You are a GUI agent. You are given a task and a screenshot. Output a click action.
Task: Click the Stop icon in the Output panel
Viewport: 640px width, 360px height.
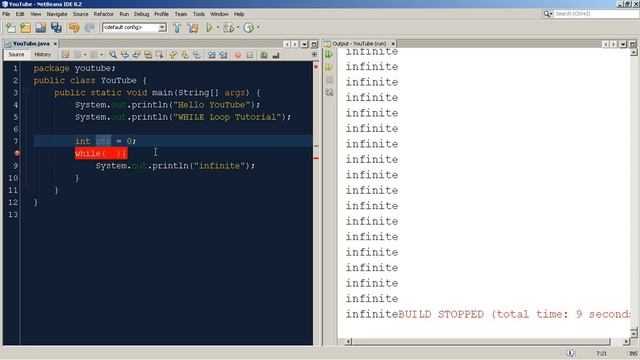click(x=329, y=80)
